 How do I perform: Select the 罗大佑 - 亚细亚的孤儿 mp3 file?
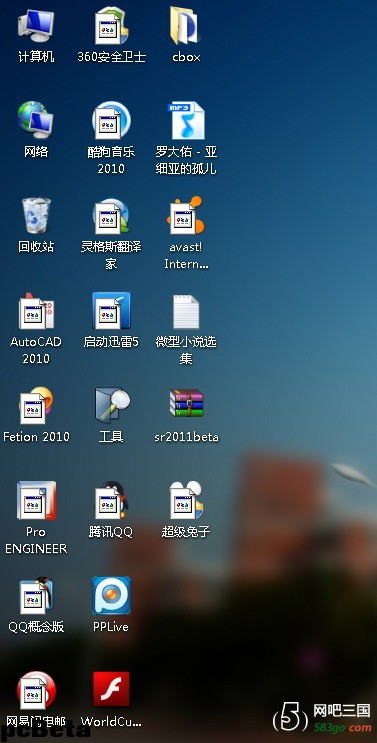coord(186,121)
